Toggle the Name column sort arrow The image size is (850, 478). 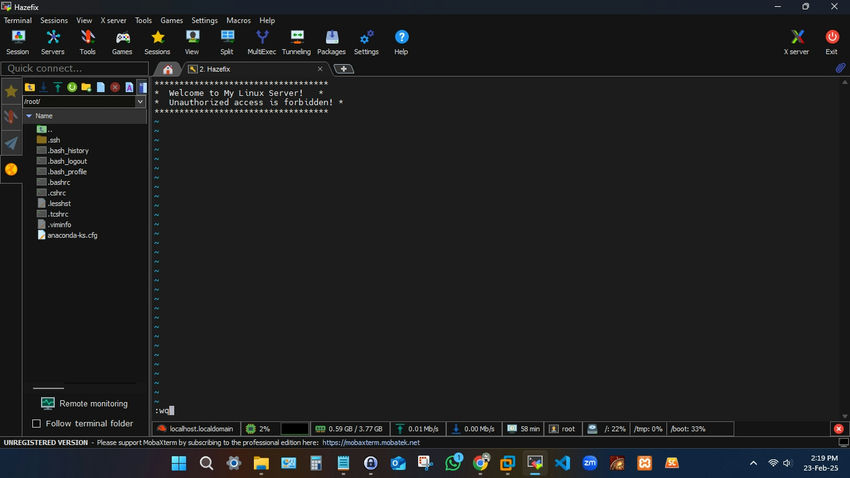(29, 116)
